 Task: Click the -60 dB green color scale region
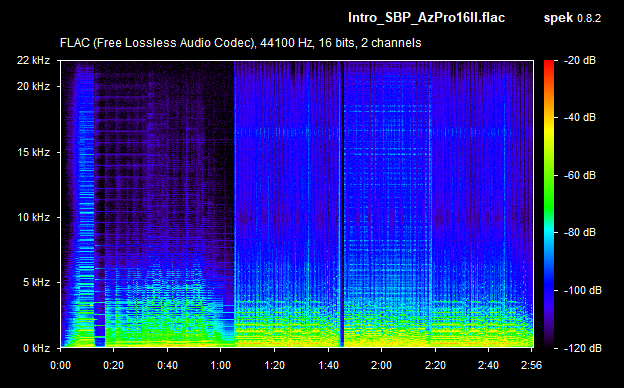[x=549, y=175]
